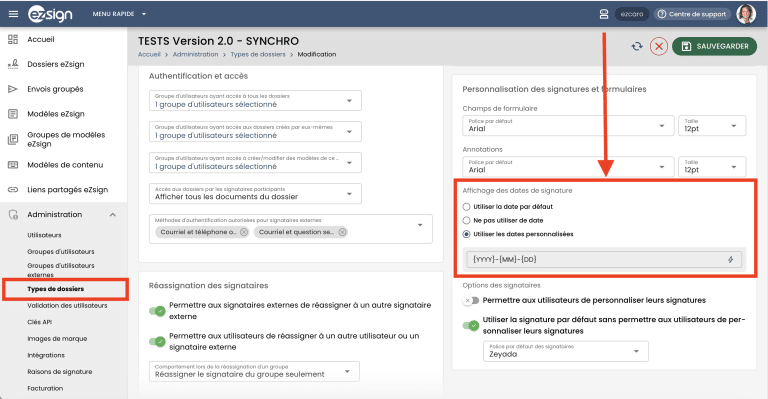Viewport: 768px width, 399px height.
Task: Open Clés API submenu item
Action: click(x=40, y=322)
